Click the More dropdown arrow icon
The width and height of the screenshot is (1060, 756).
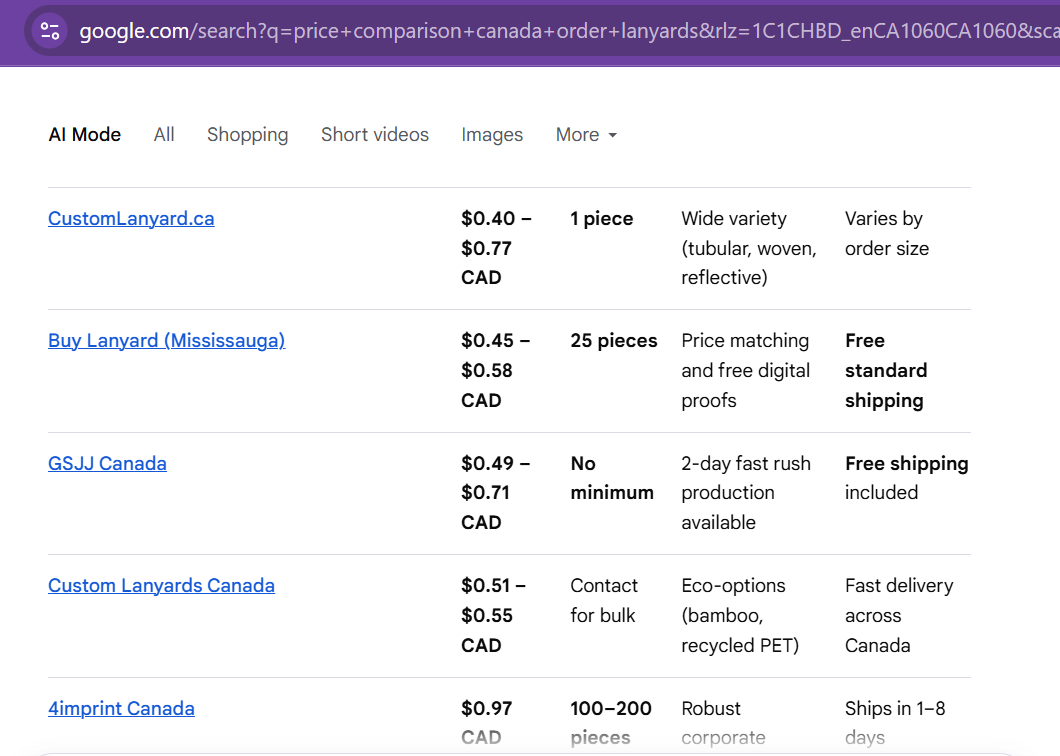point(612,135)
